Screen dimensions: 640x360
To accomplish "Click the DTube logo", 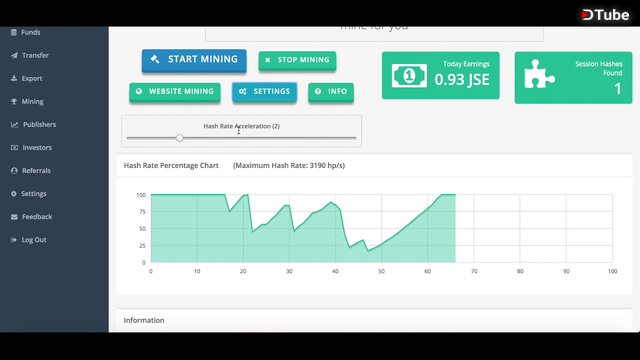I will [605, 15].
